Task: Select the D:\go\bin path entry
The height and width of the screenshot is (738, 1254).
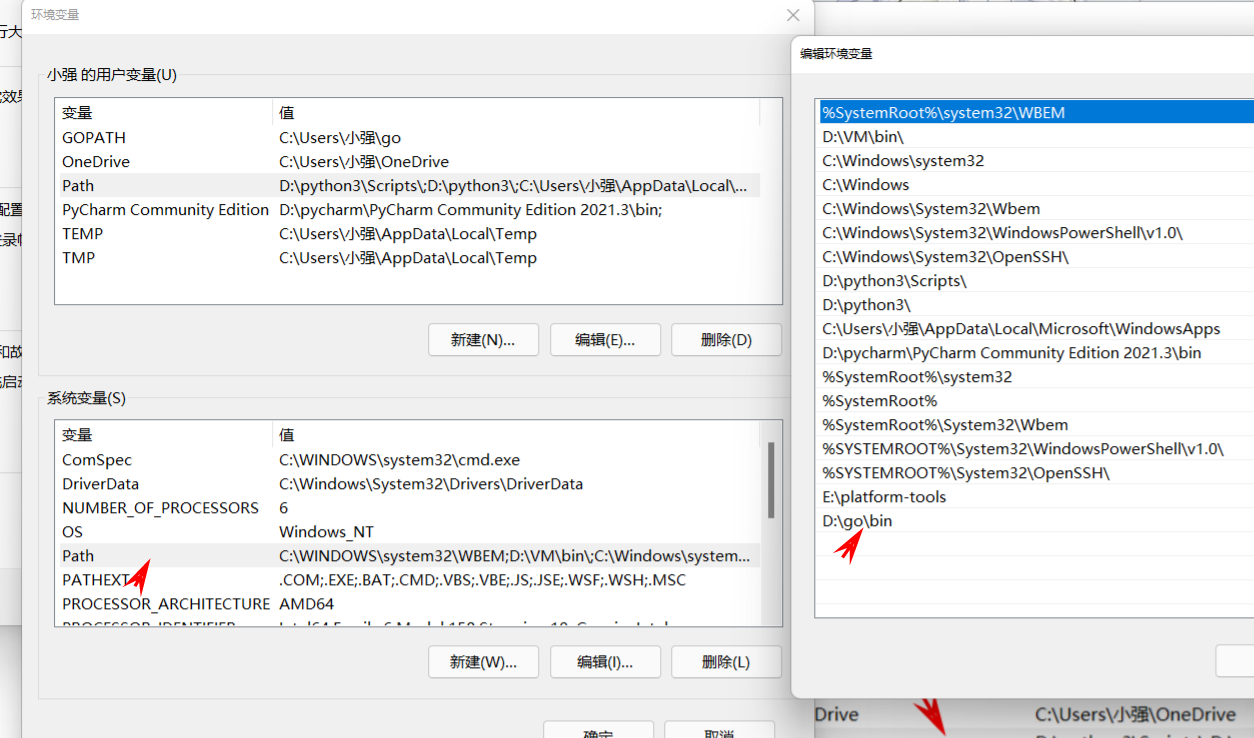Action: (x=1036, y=521)
